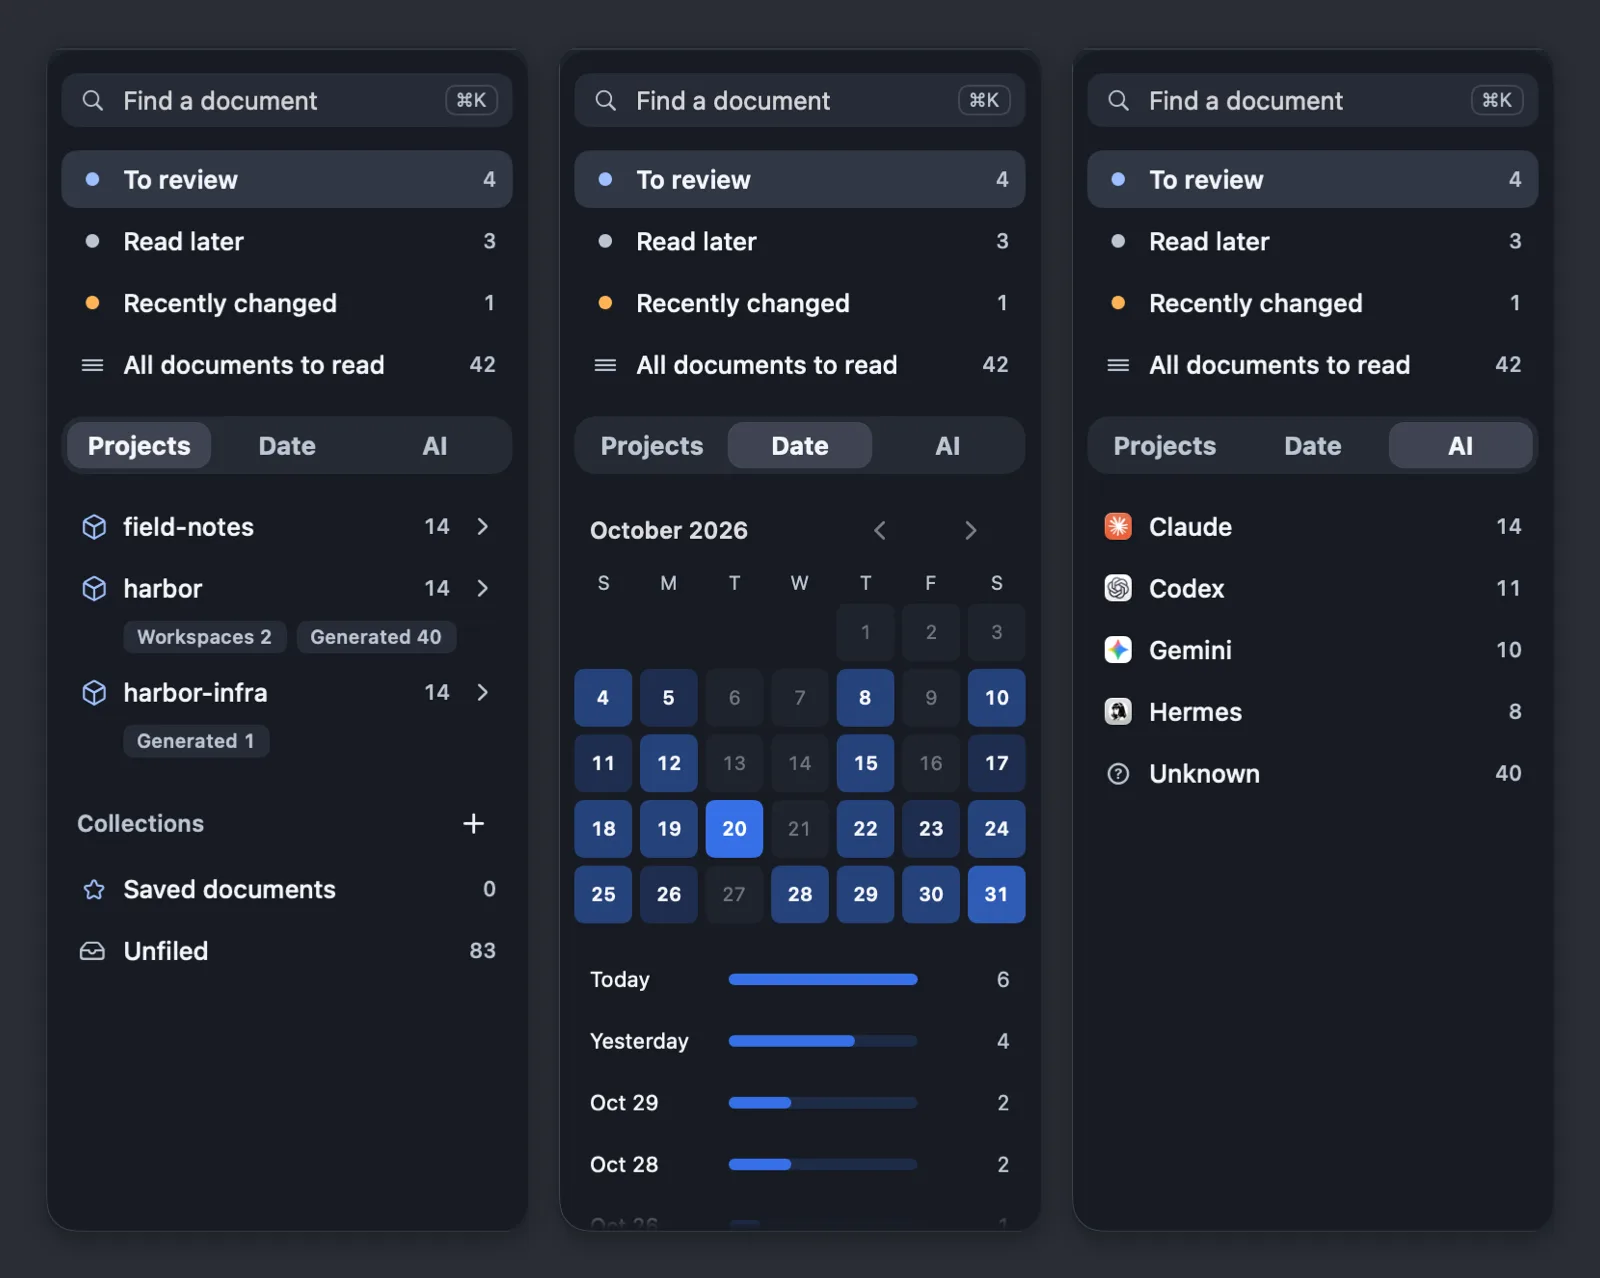Select AI tab in right panel

pos(1461,445)
